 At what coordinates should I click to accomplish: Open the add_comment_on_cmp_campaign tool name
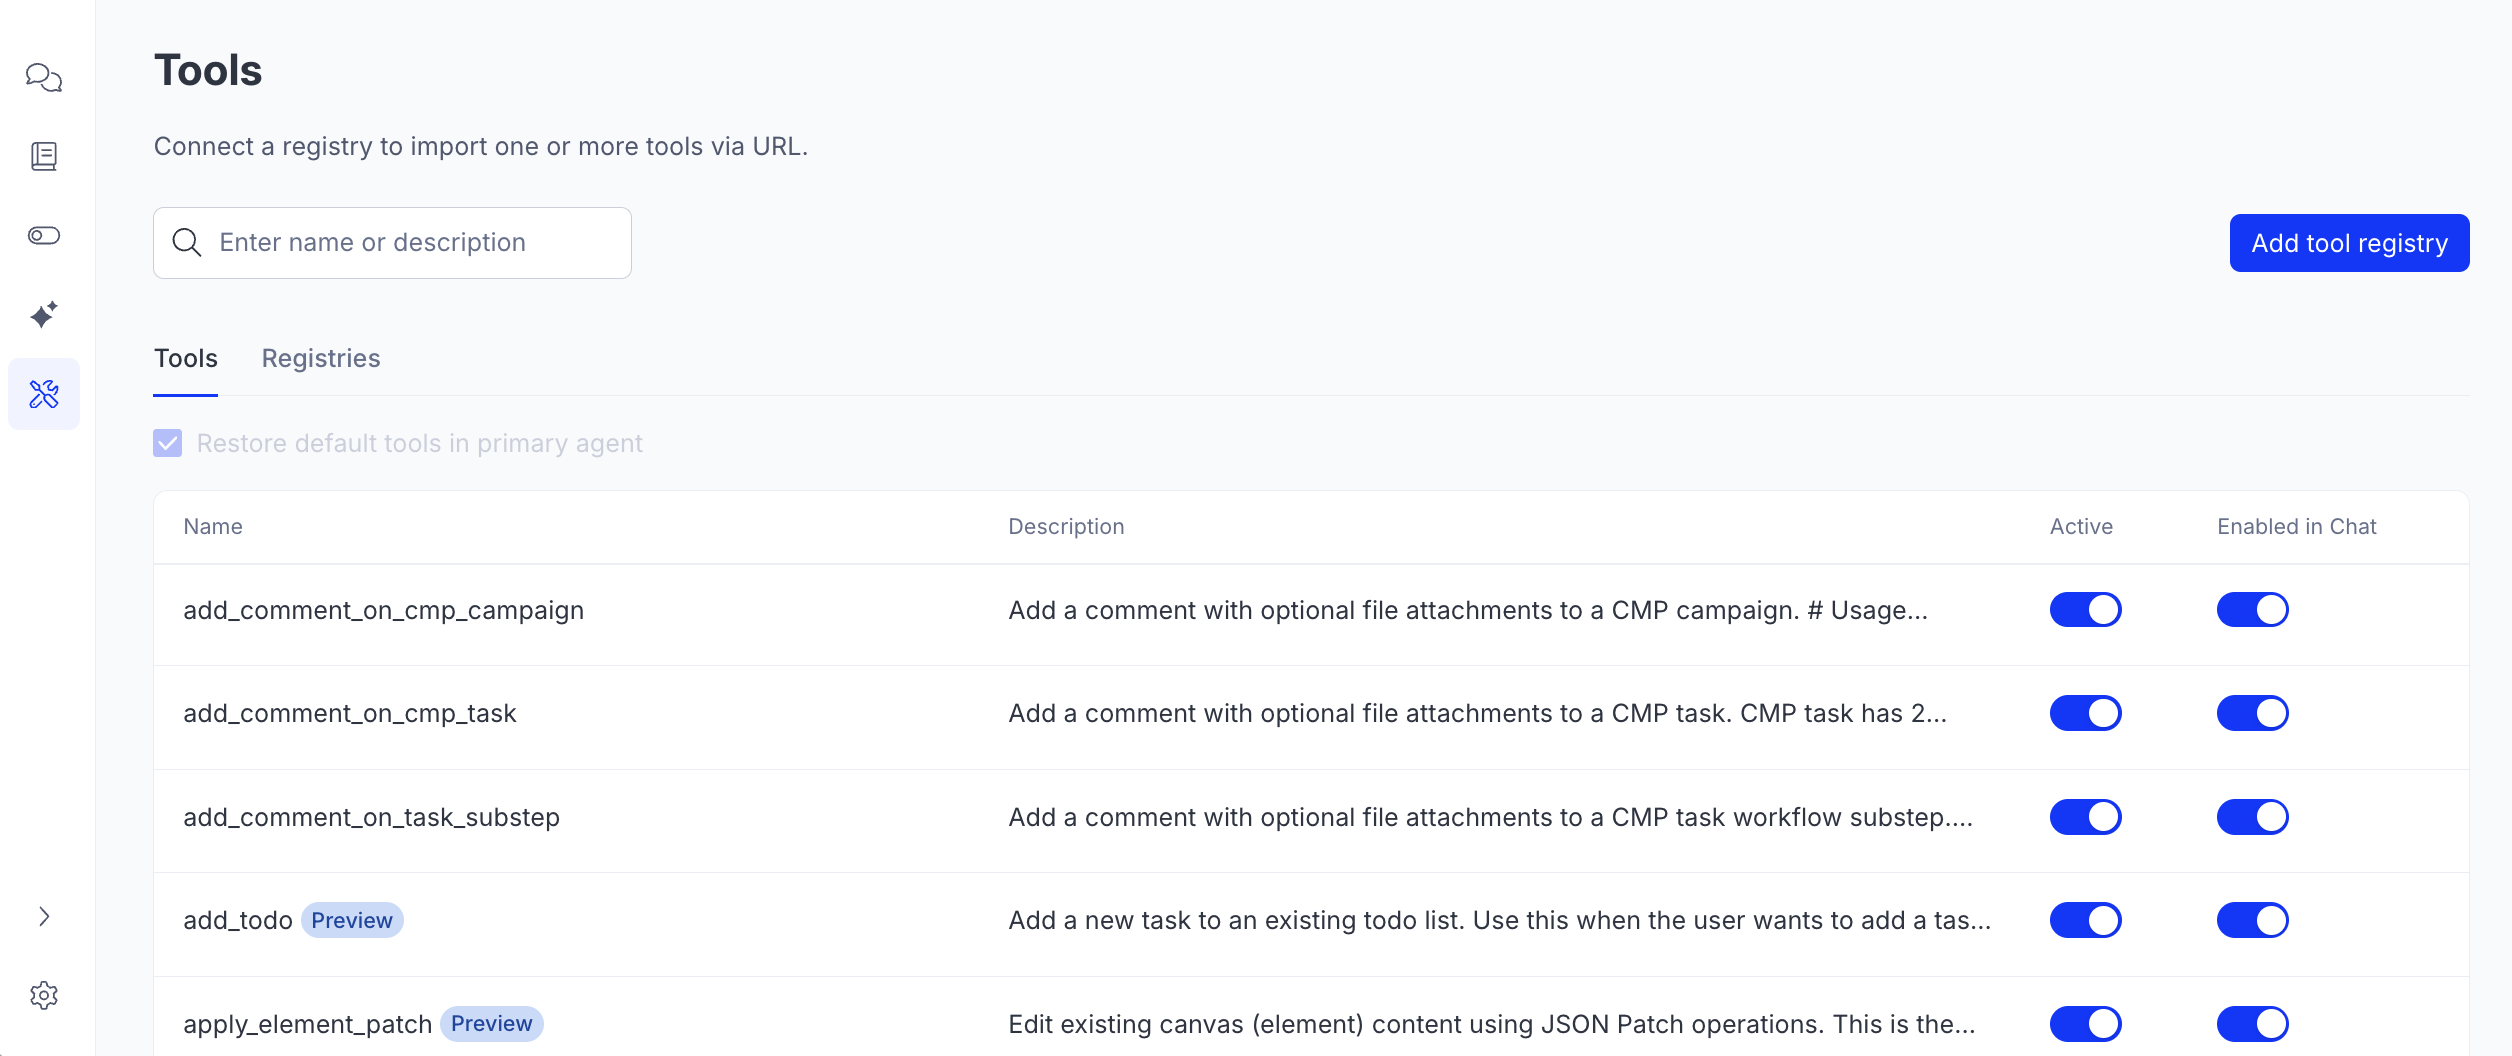click(383, 610)
